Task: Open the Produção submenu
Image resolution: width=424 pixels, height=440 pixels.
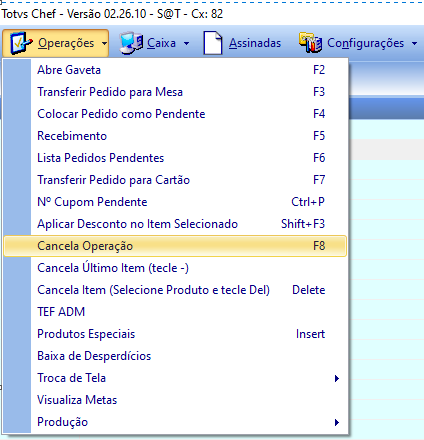Action: click(175, 422)
